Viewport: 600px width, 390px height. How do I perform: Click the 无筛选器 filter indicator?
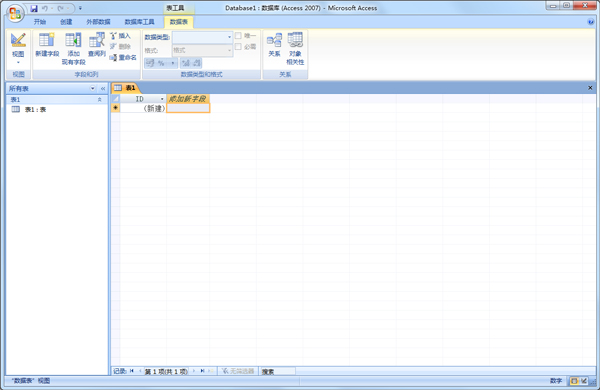pyautogui.click(x=238, y=371)
